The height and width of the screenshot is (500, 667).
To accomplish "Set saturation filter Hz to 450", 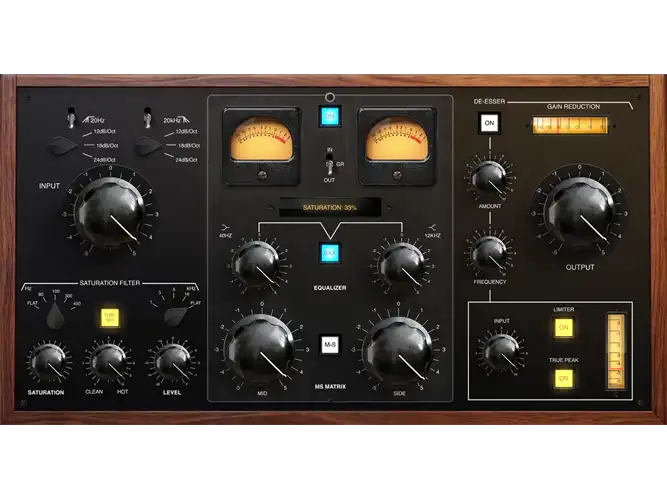I will click(77, 303).
